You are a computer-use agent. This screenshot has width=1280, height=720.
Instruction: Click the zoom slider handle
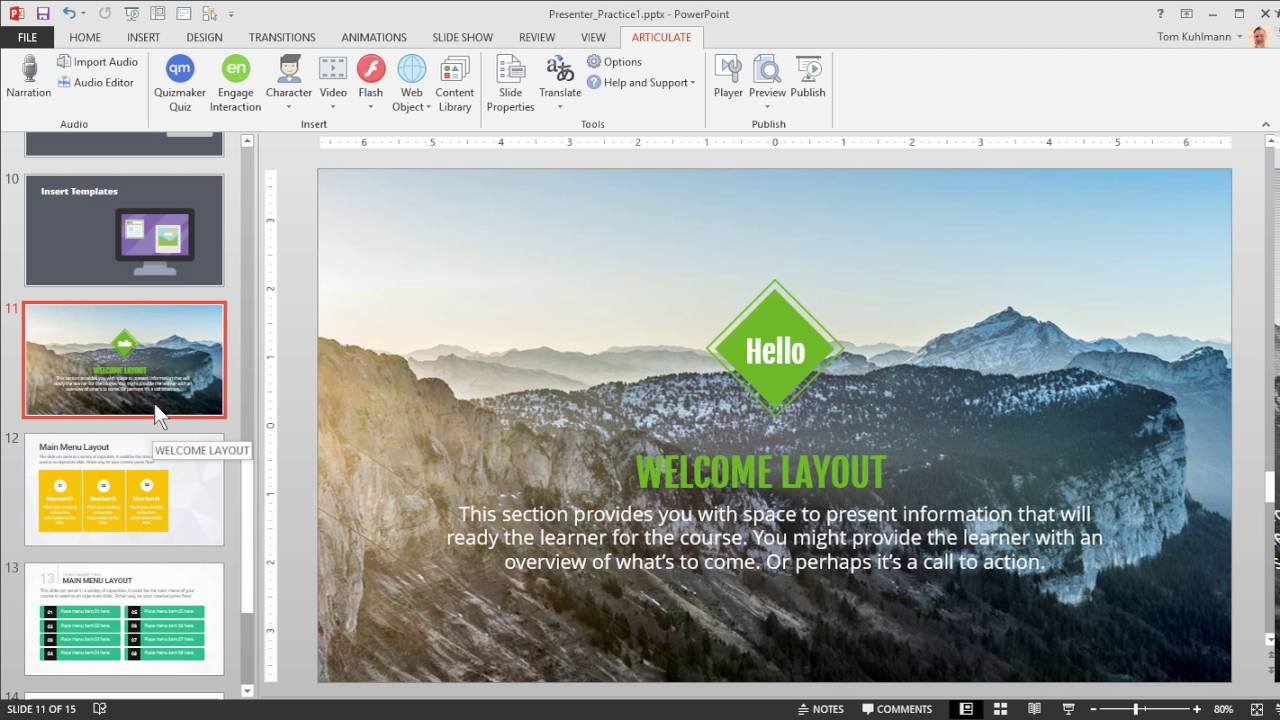click(x=1136, y=709)
